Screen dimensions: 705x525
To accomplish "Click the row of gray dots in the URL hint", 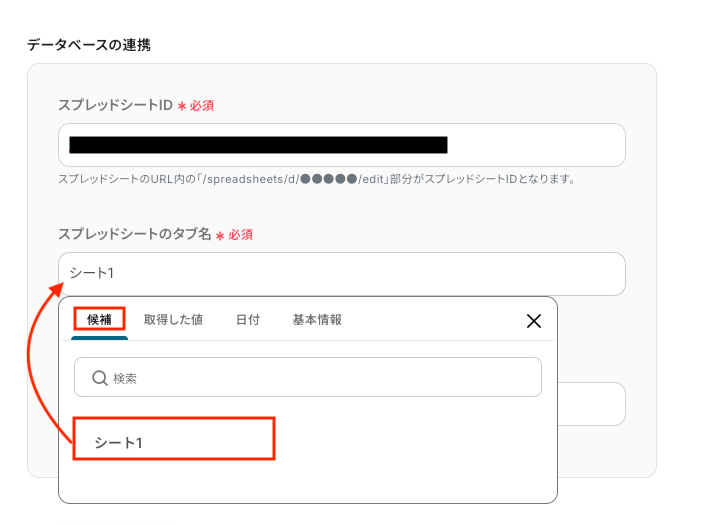I will [x=329, y=179].
